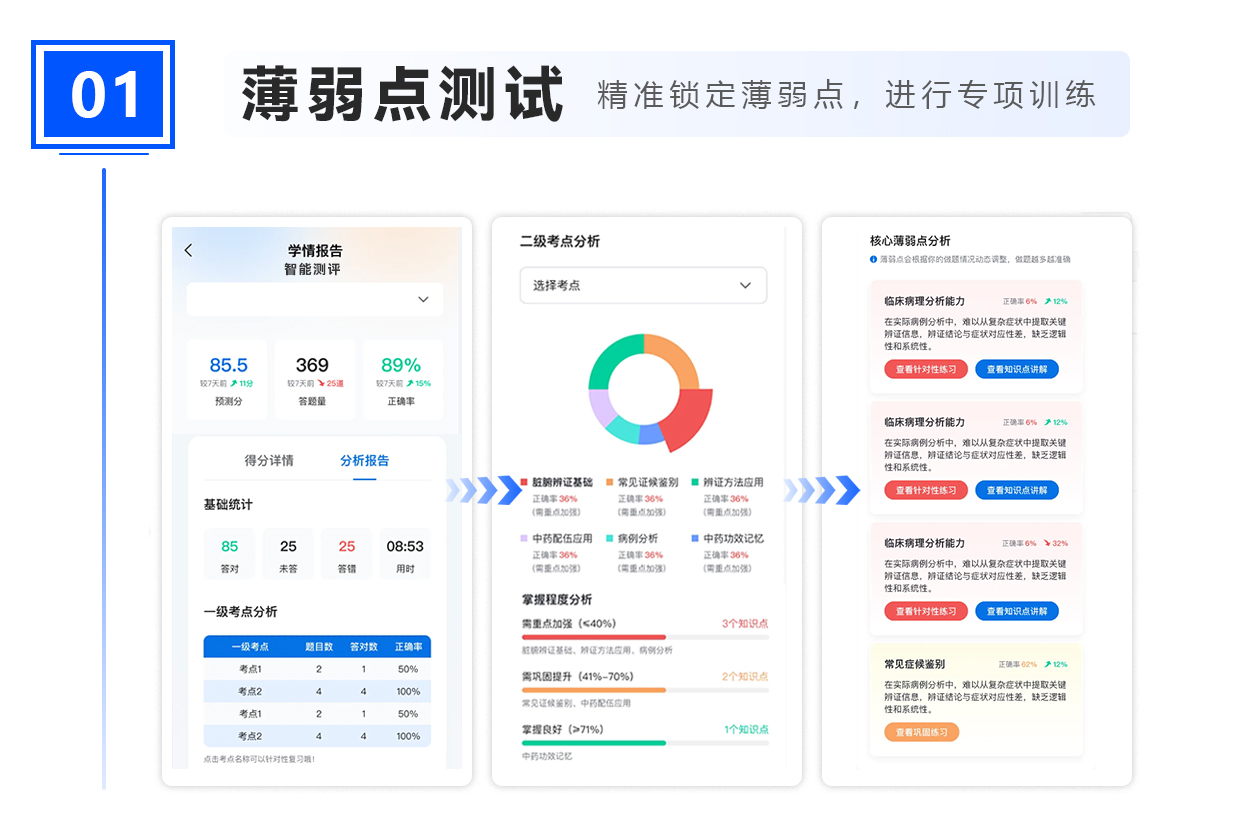Click the 正确率 column header in the table

(408, 647)
